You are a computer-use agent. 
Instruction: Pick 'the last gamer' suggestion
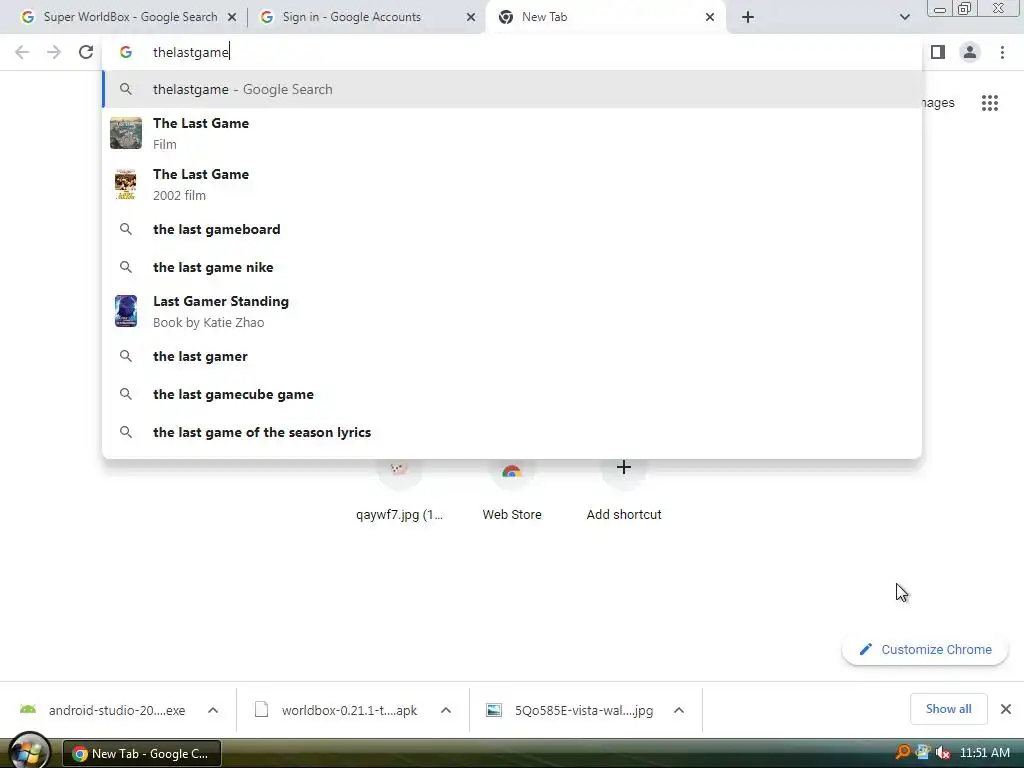tap(512, 357)
